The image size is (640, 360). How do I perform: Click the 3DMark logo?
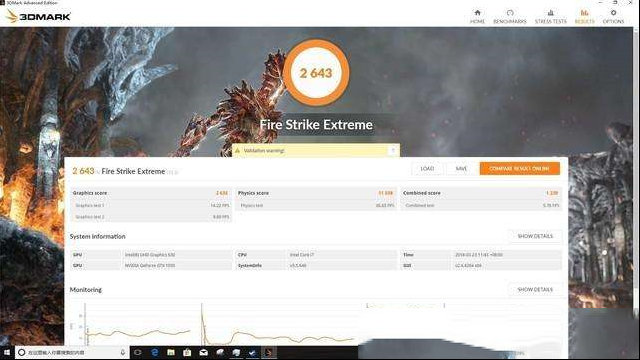point(38,16)
